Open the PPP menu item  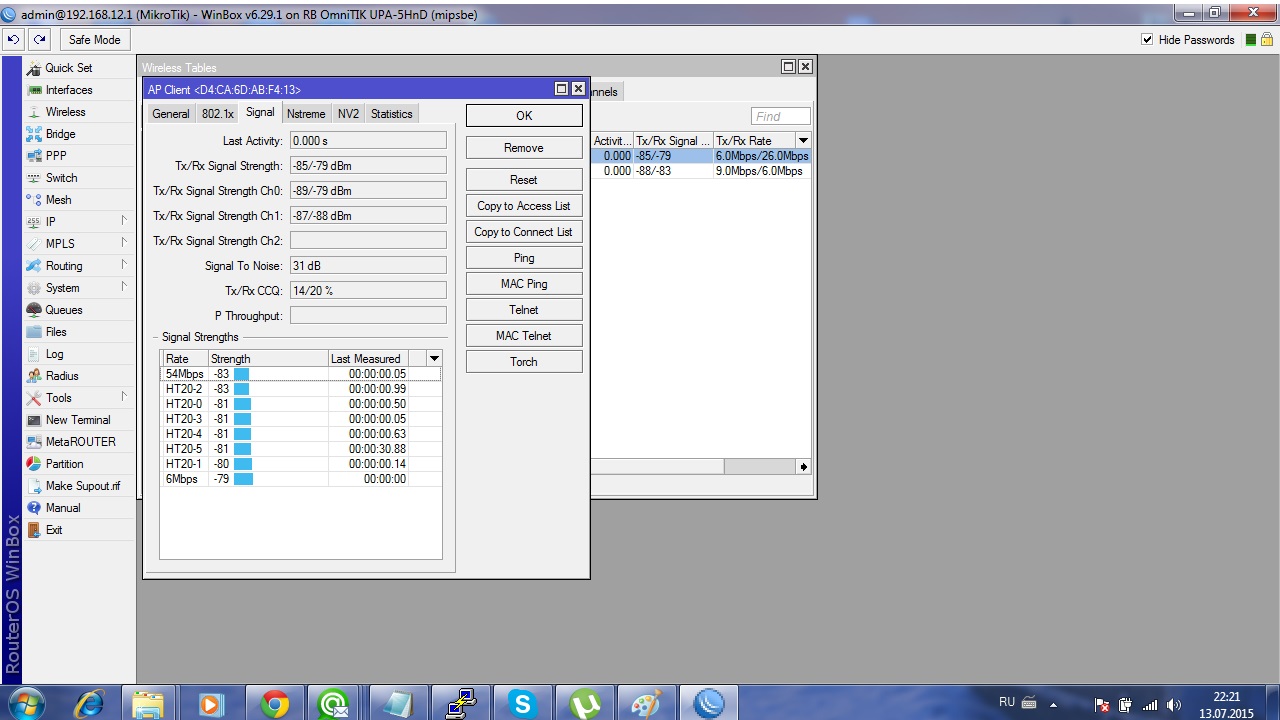56,156
